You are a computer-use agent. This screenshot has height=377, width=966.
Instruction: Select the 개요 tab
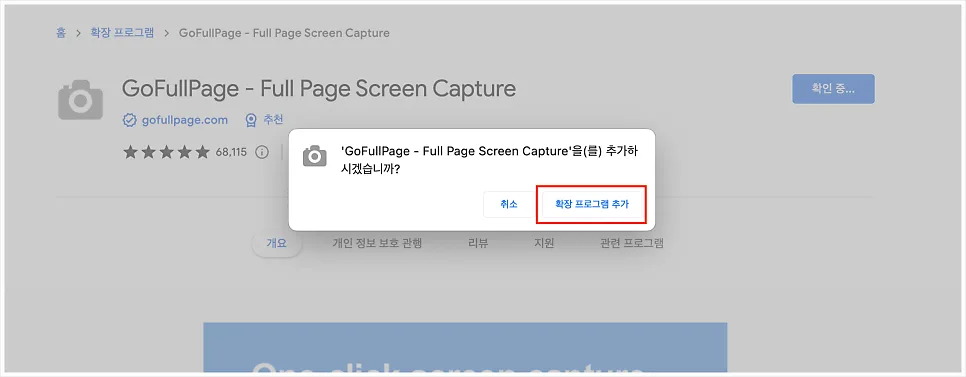(x=277, y=243)
